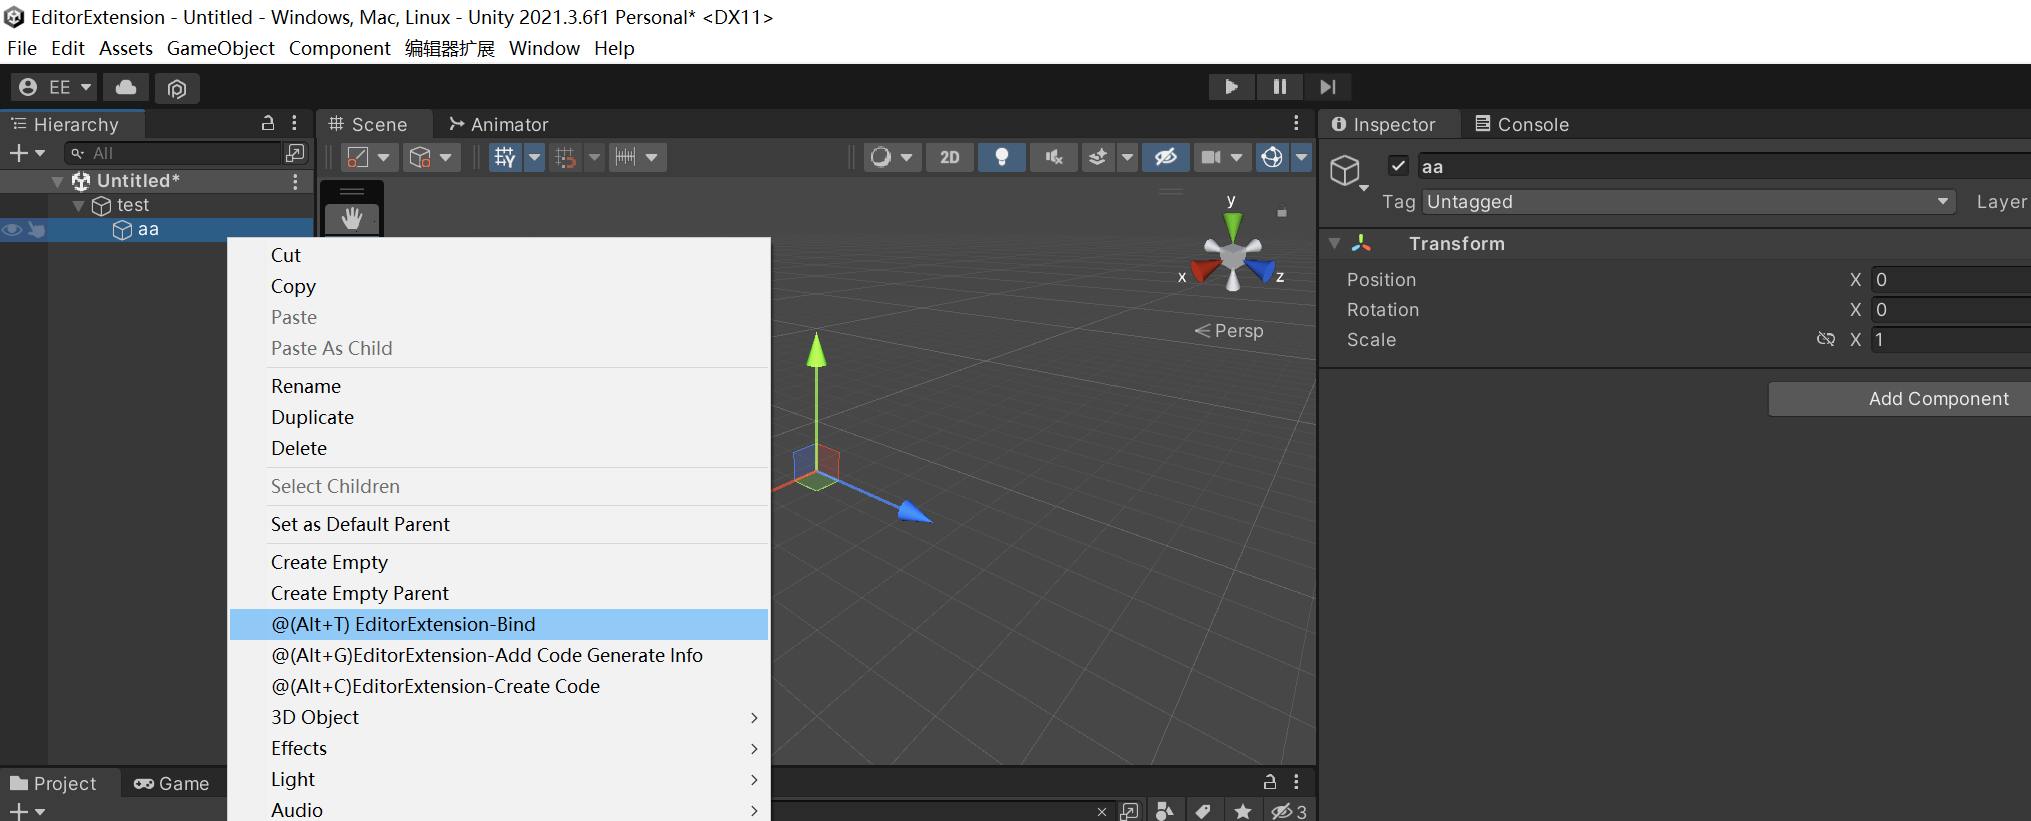The width and height of the screenshot is (2031, 821).
Task: Toggle the Persp projection label
Action: (1229, 331)
